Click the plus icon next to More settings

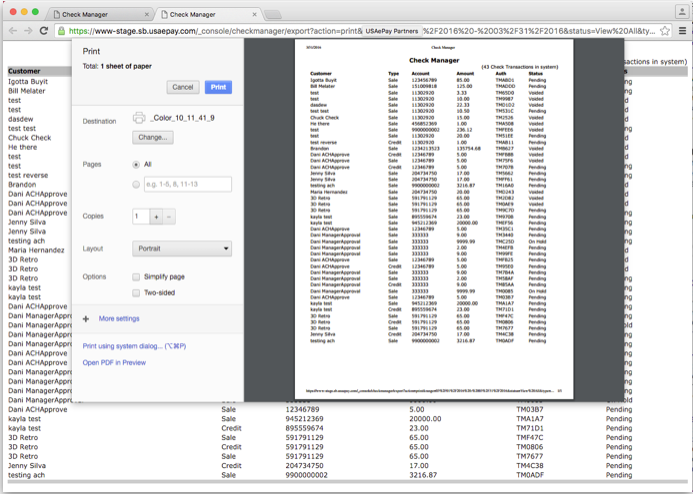pos(87,318)
